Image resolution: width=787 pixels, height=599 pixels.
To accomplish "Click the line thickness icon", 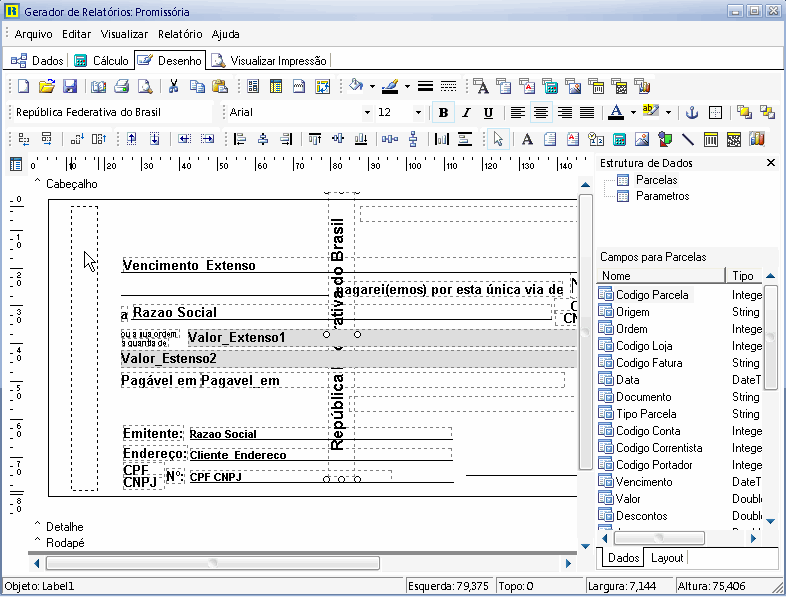I will (x=425, y=86).
